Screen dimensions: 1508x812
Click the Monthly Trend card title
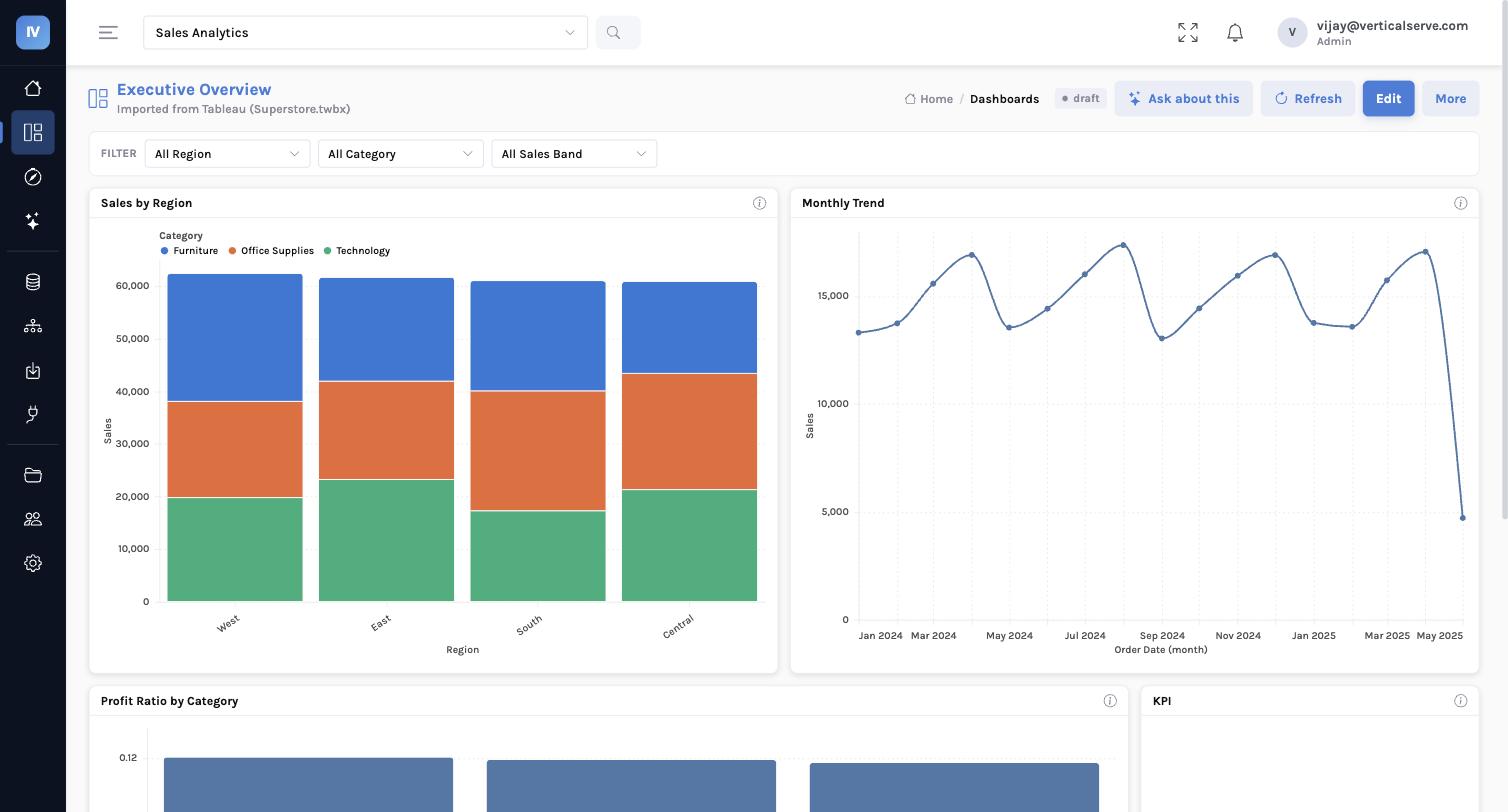(843, 203)
